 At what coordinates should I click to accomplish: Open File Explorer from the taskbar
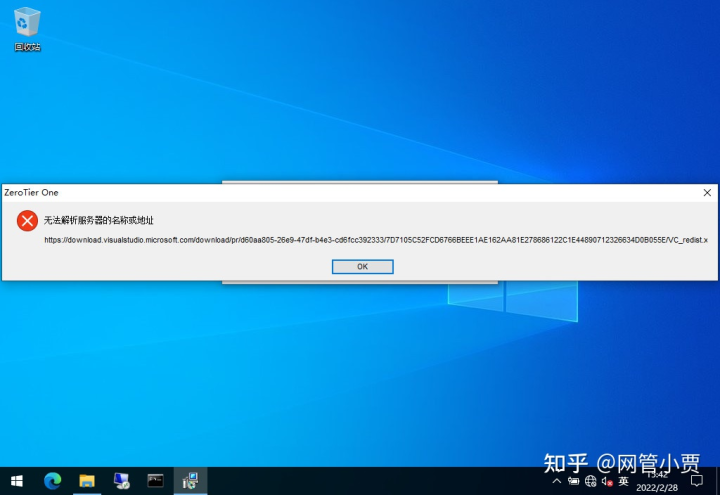point(87,481)
